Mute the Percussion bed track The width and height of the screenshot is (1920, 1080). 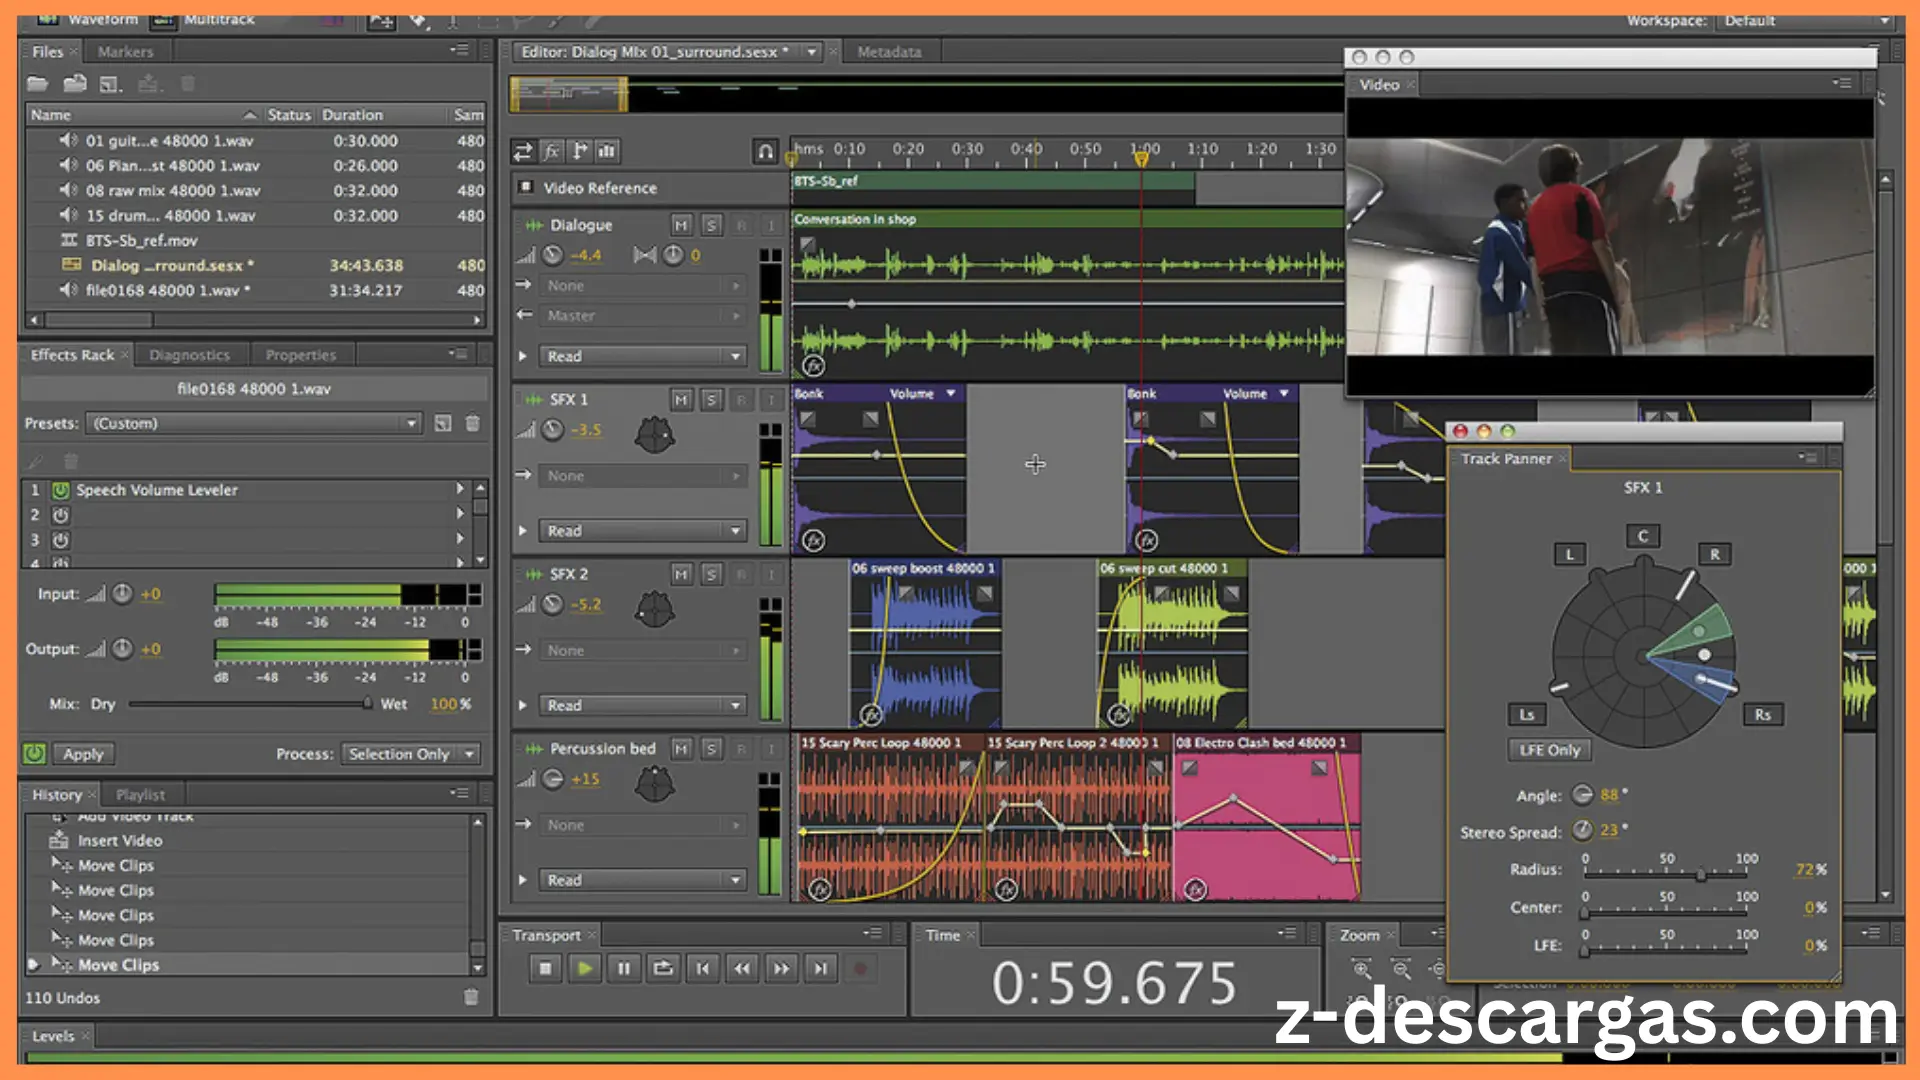click(681, 749)
